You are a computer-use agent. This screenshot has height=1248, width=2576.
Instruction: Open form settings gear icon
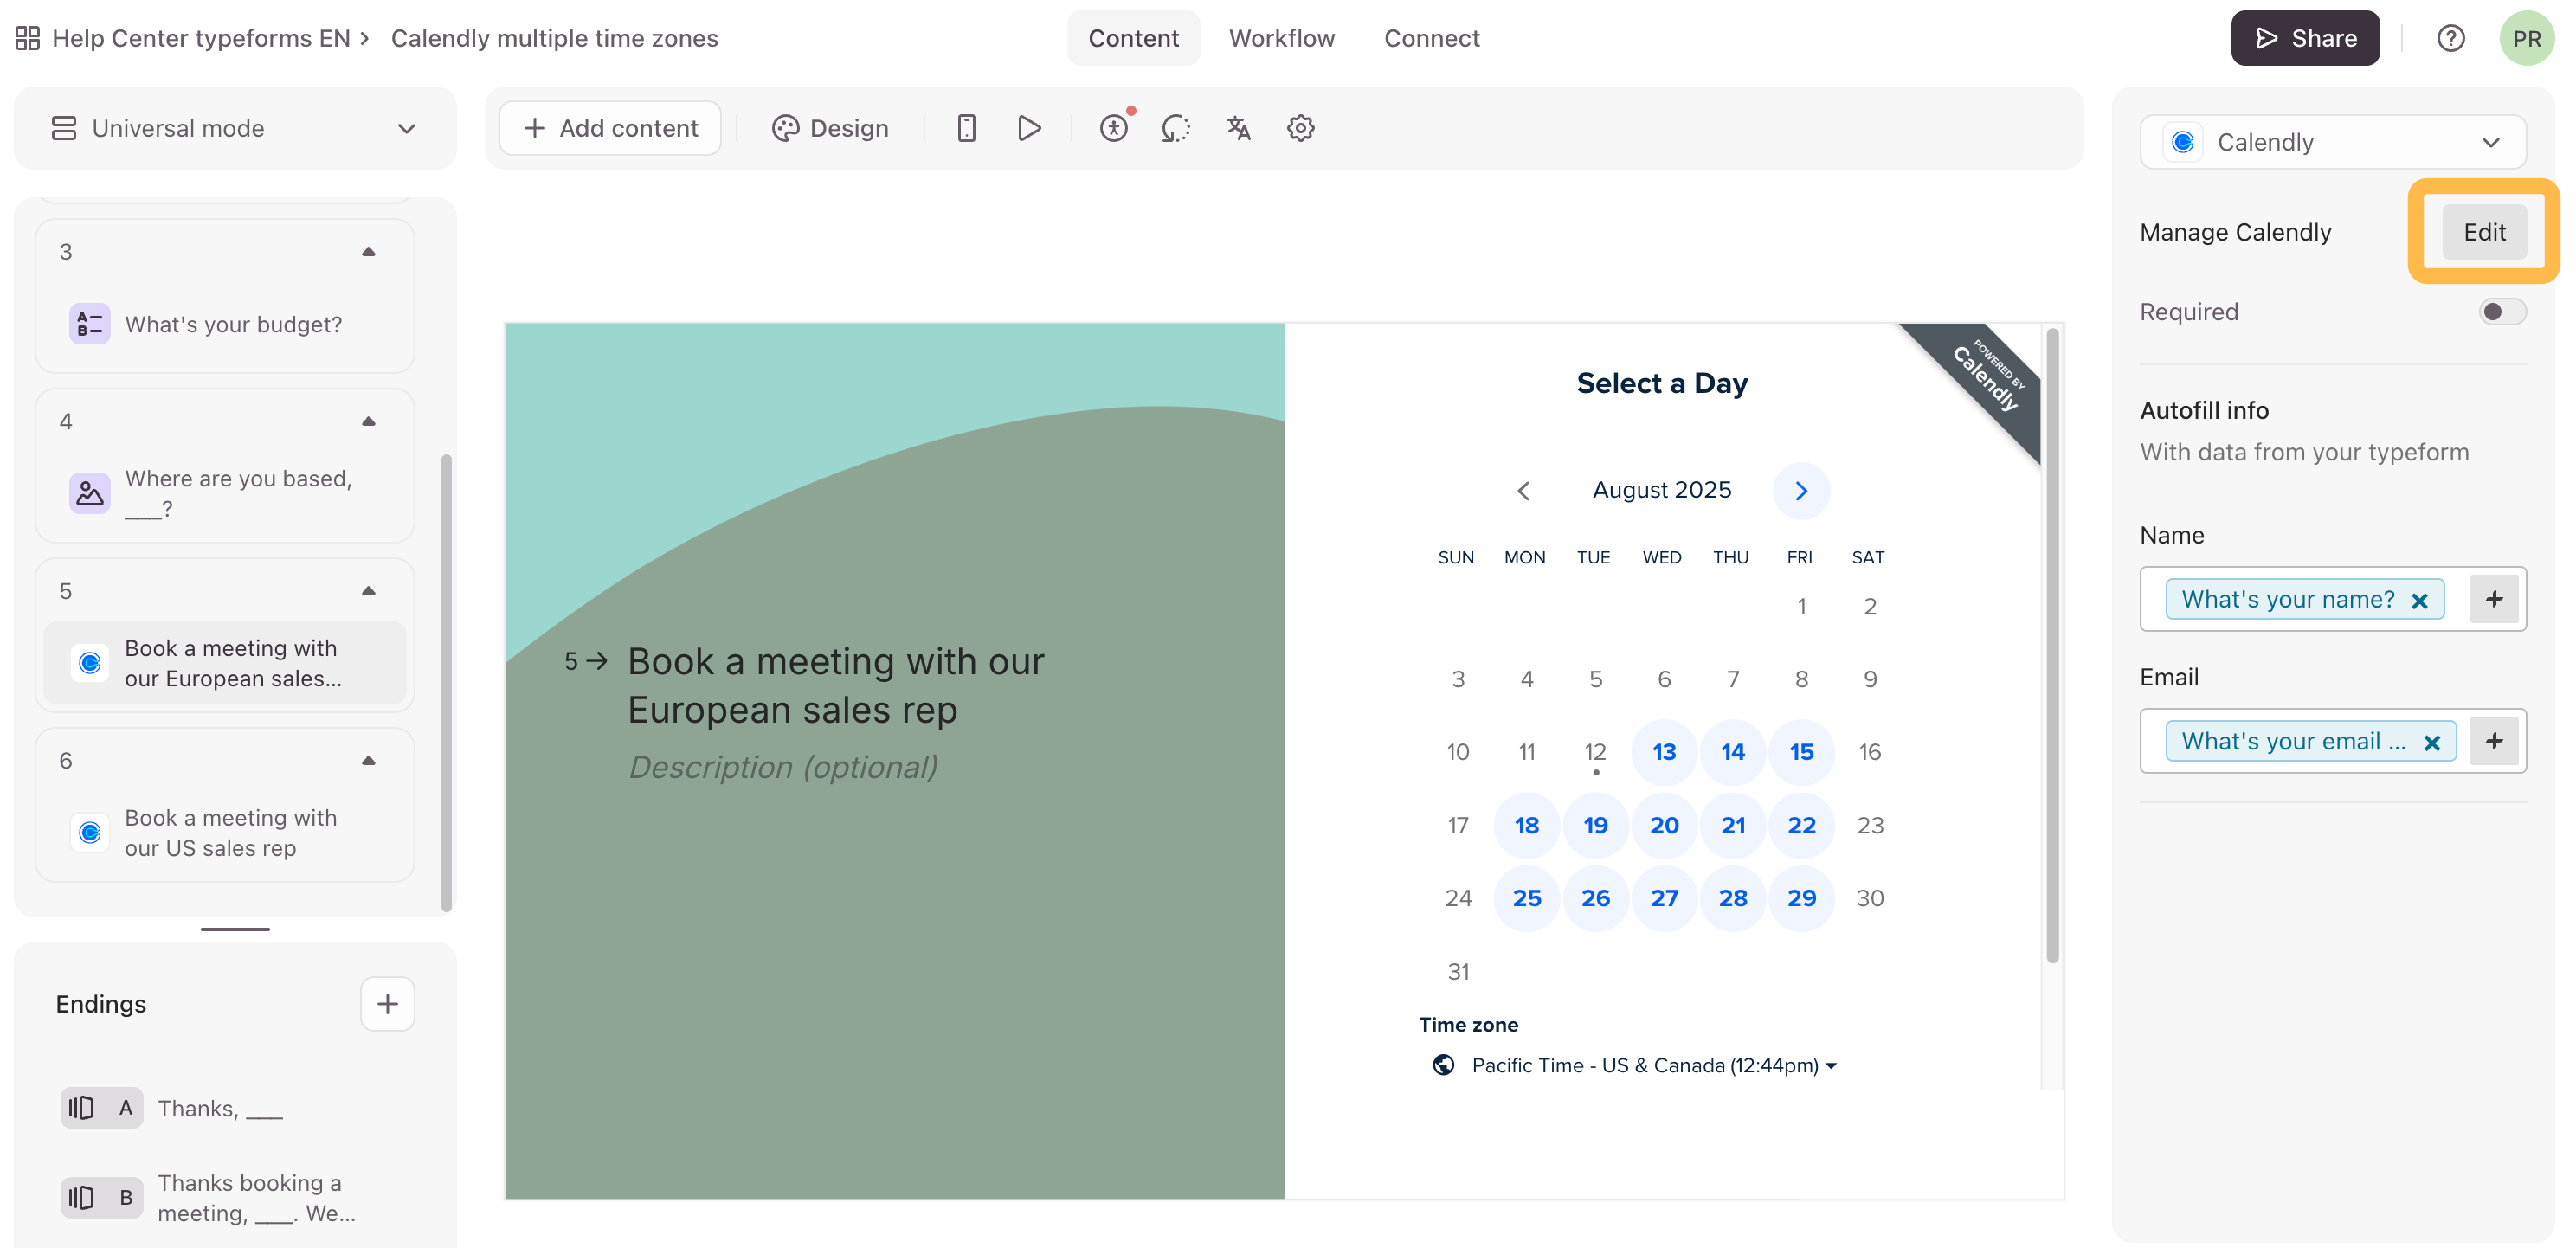1300,128
